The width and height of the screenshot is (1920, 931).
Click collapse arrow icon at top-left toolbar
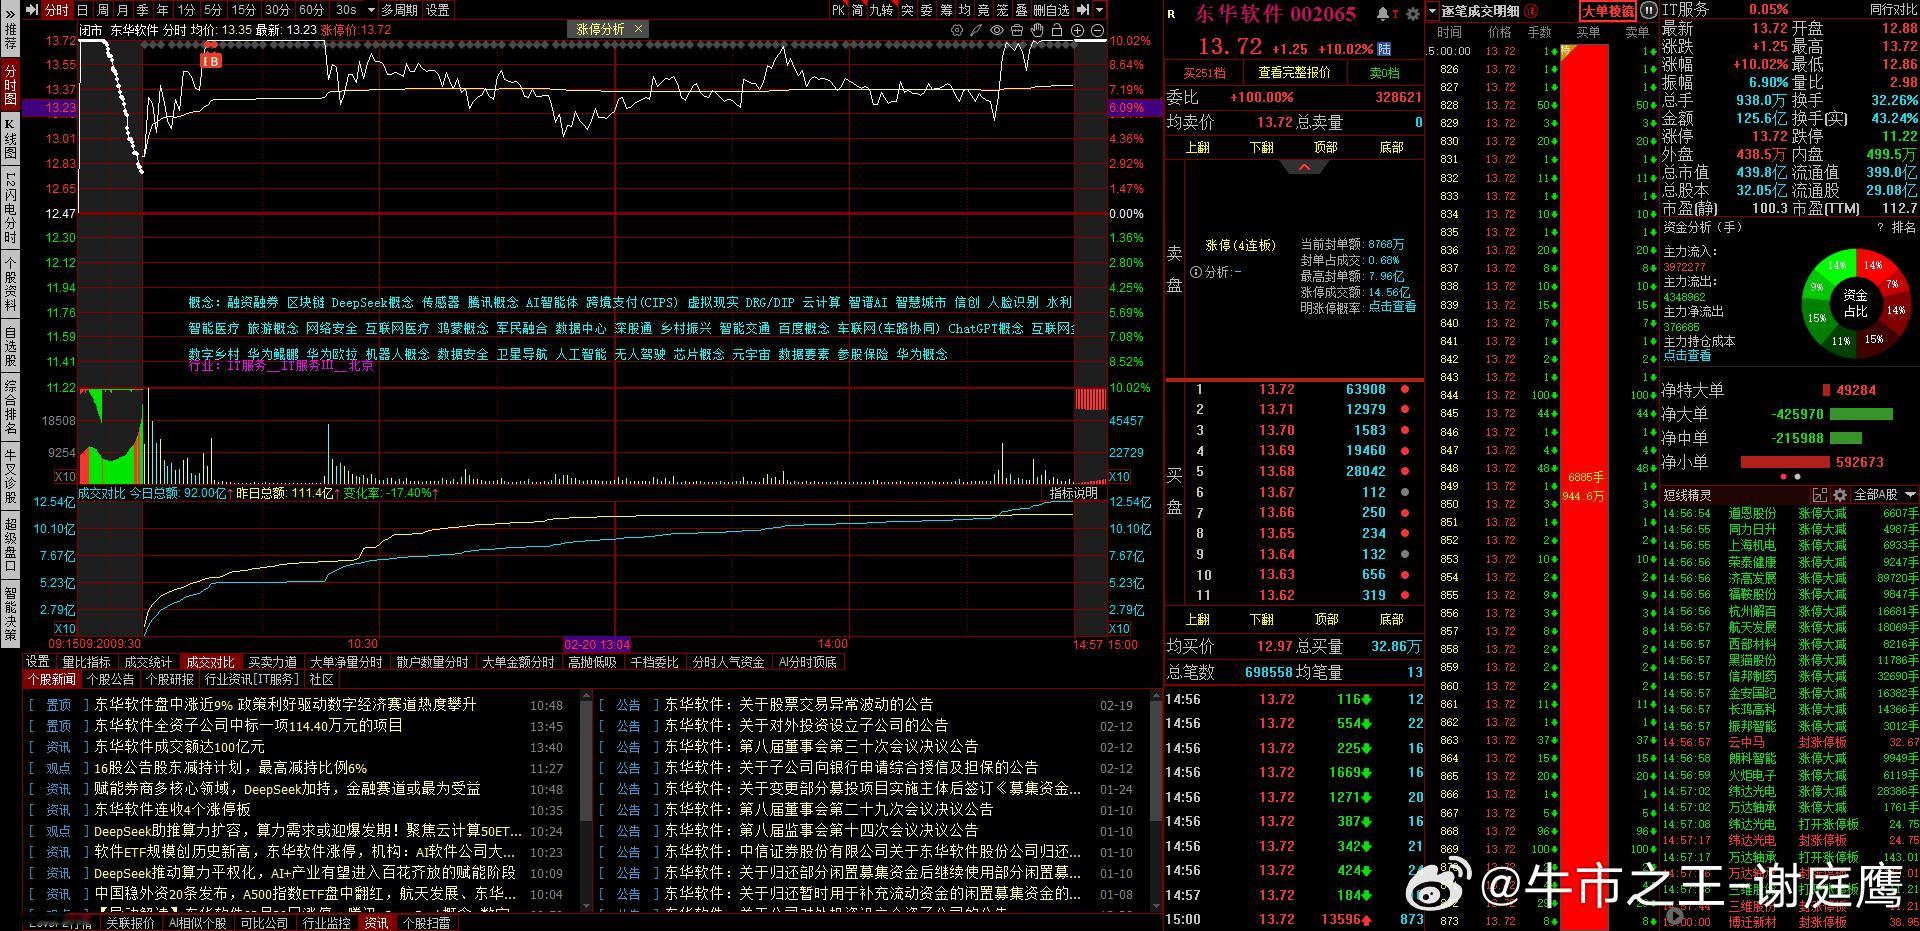point(32,10)
